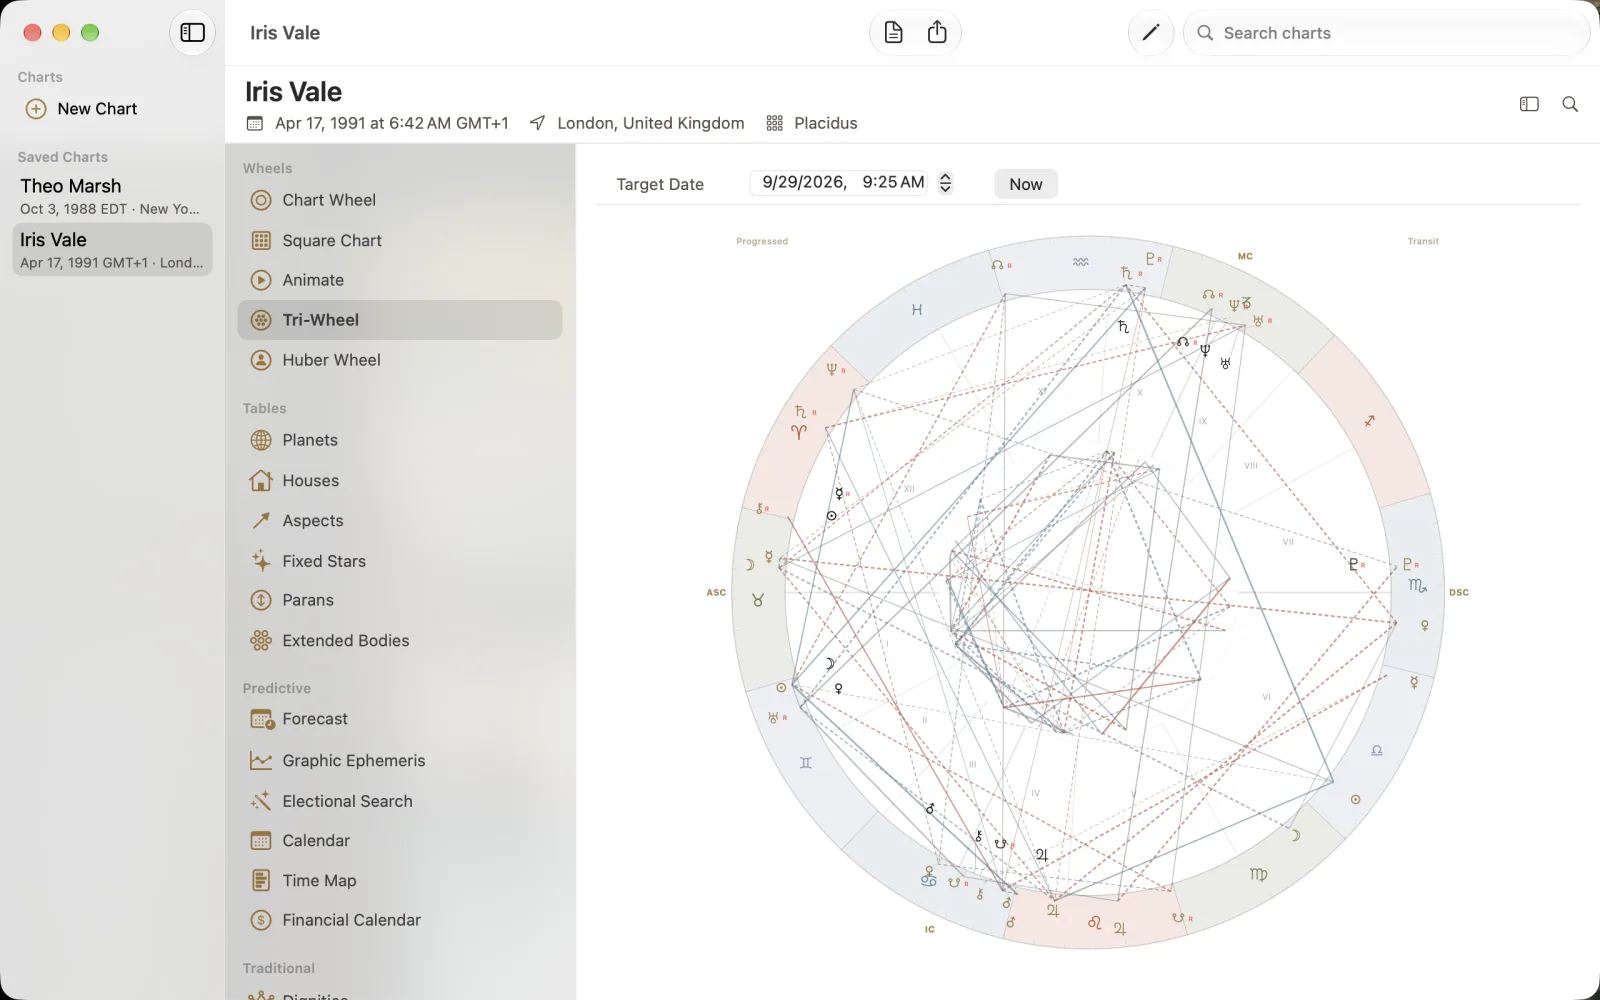Click the 9:25 AM time value

(x=893, y=182)
